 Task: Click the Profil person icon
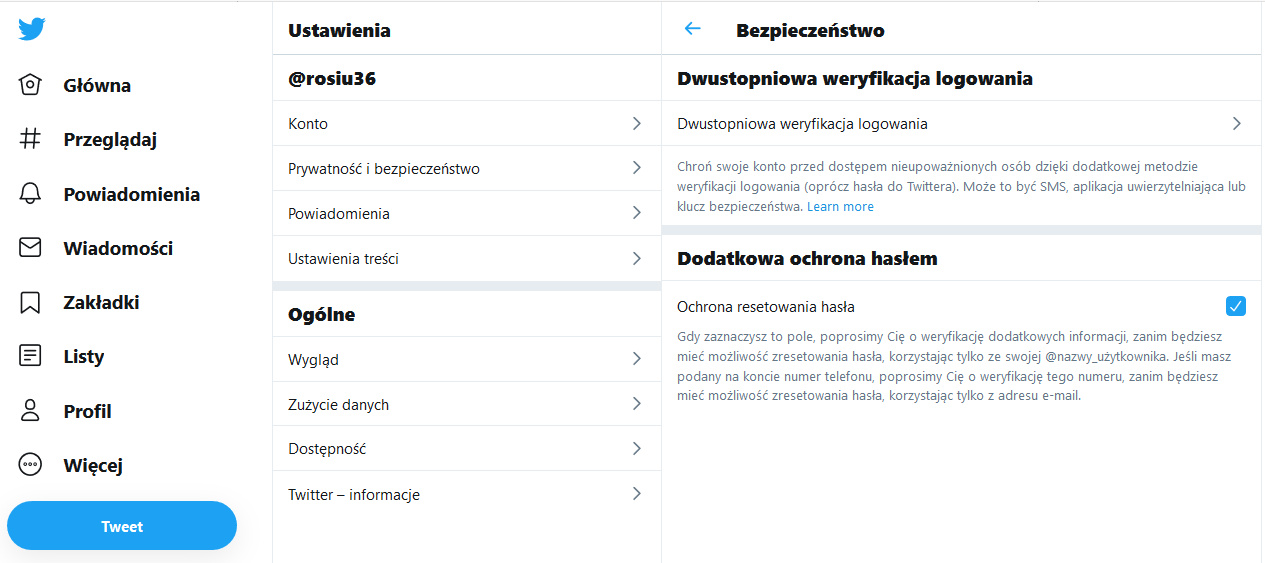point(31,411)
